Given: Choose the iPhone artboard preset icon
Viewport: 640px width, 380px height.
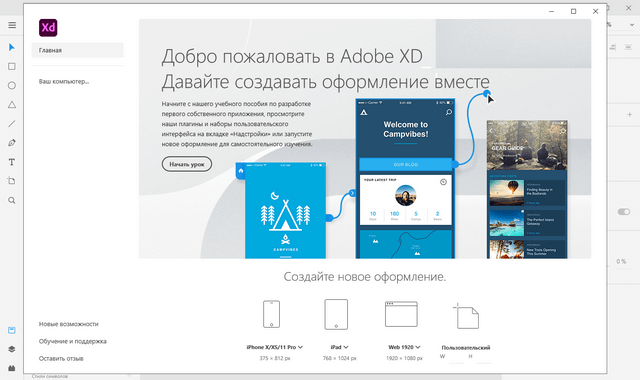Looking at the screenshot, I should (x=271, y=314).
